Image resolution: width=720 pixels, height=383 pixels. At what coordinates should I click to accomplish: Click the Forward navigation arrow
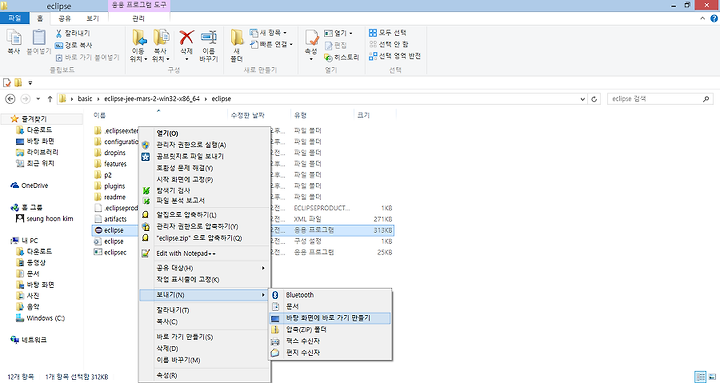coord(26,99)
